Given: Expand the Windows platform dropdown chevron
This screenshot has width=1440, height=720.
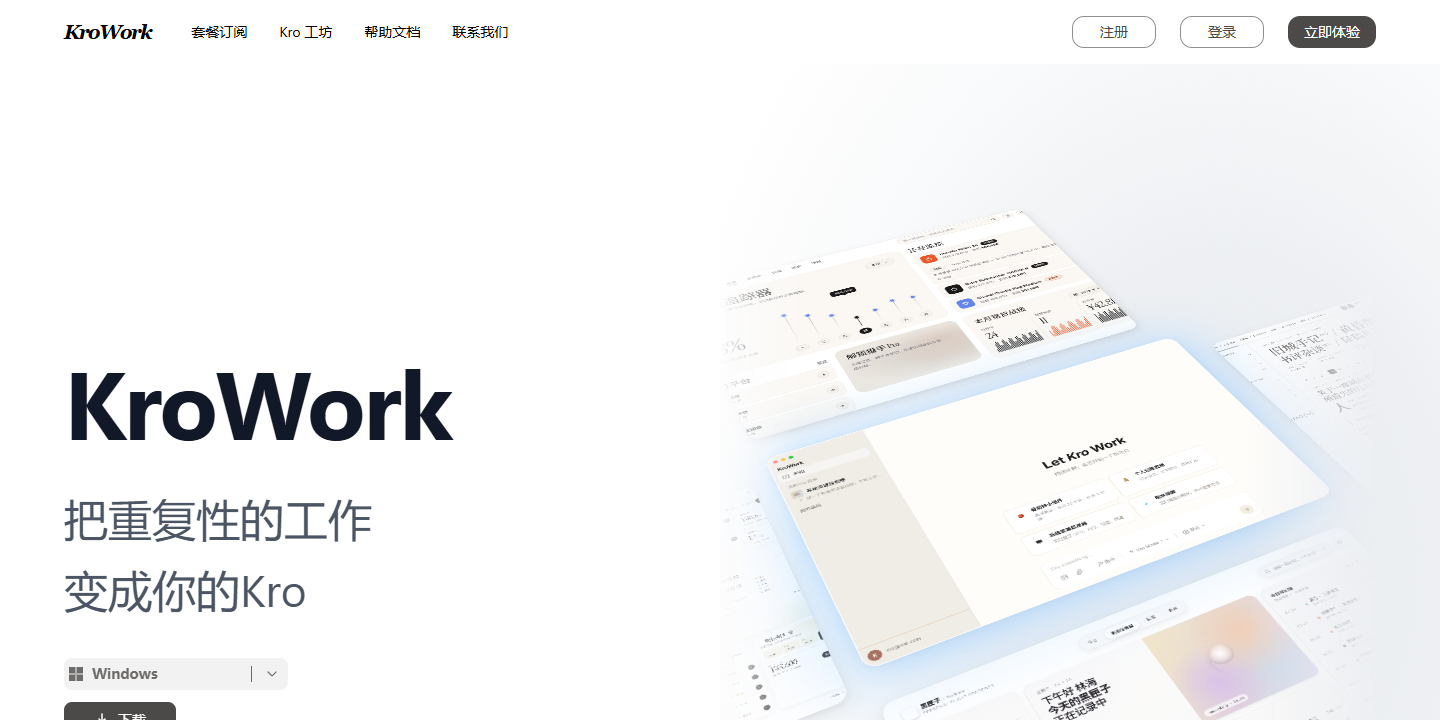Looking at the screenshot, I should point(272,674).
